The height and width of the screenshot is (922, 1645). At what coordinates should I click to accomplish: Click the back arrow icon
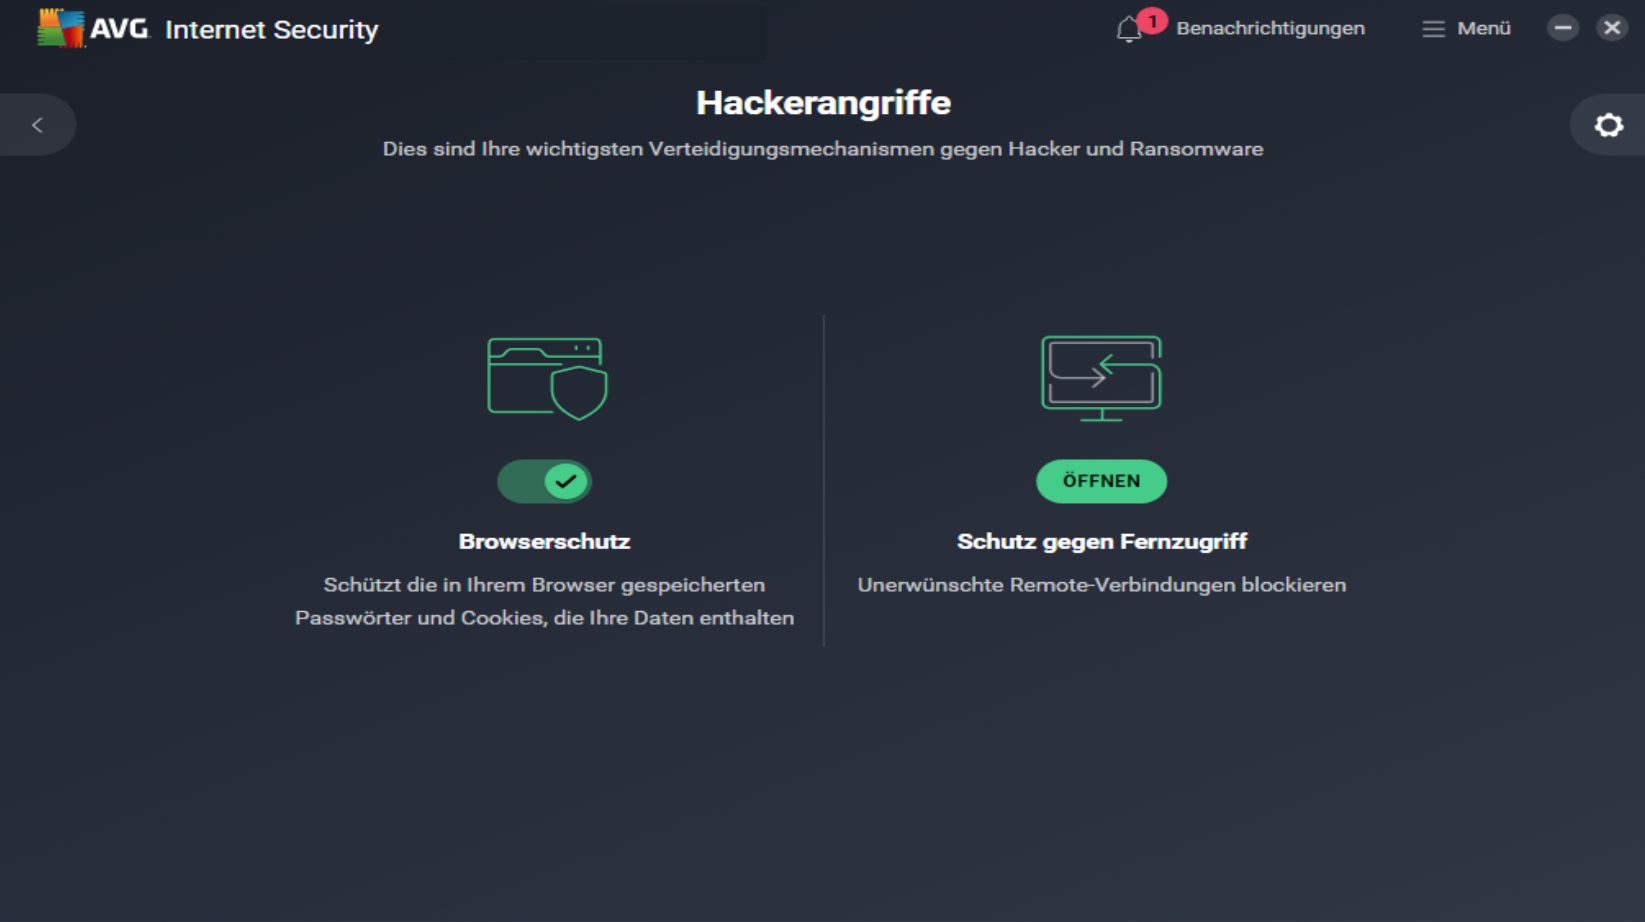pos(37,125)
